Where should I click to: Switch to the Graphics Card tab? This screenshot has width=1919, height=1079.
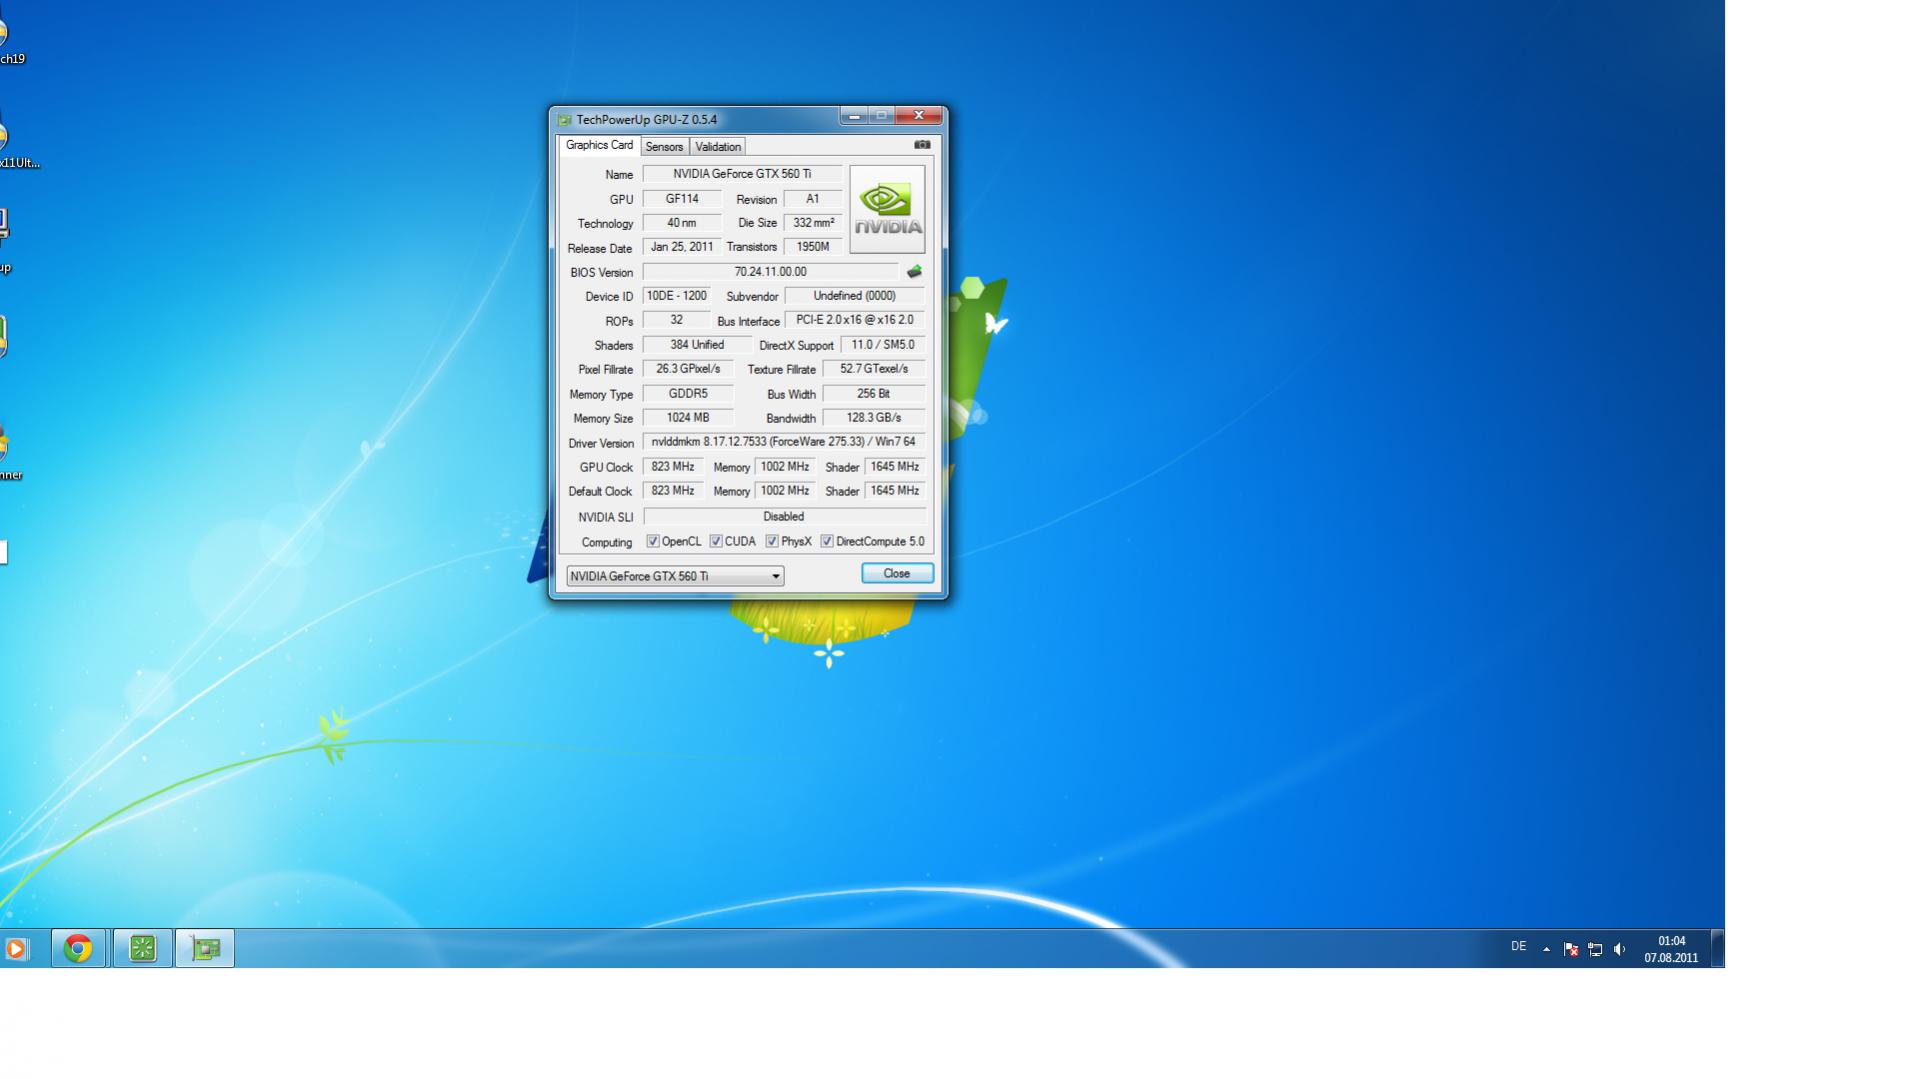[599, 145]
